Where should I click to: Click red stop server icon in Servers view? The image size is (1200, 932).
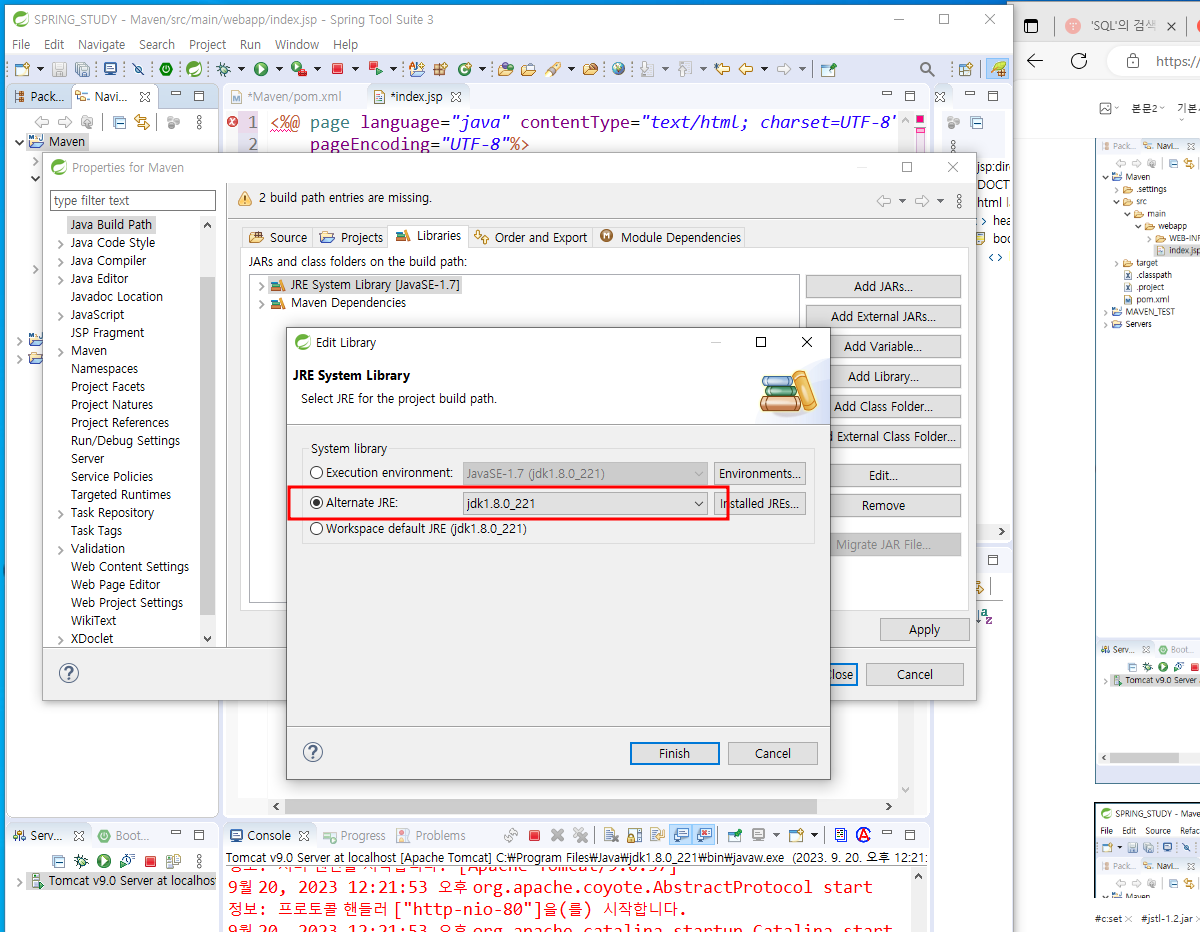pos(150,860)
